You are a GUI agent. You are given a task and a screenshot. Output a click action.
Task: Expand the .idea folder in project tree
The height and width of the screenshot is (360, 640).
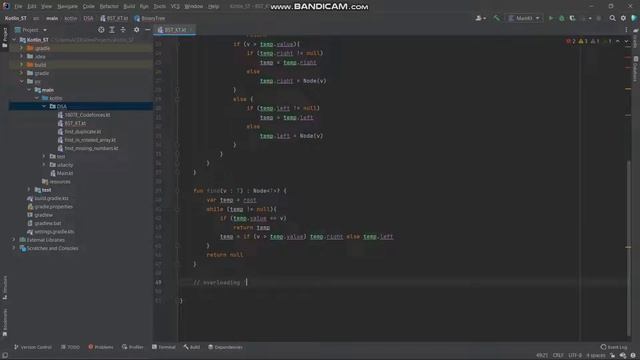click(22, 56)
